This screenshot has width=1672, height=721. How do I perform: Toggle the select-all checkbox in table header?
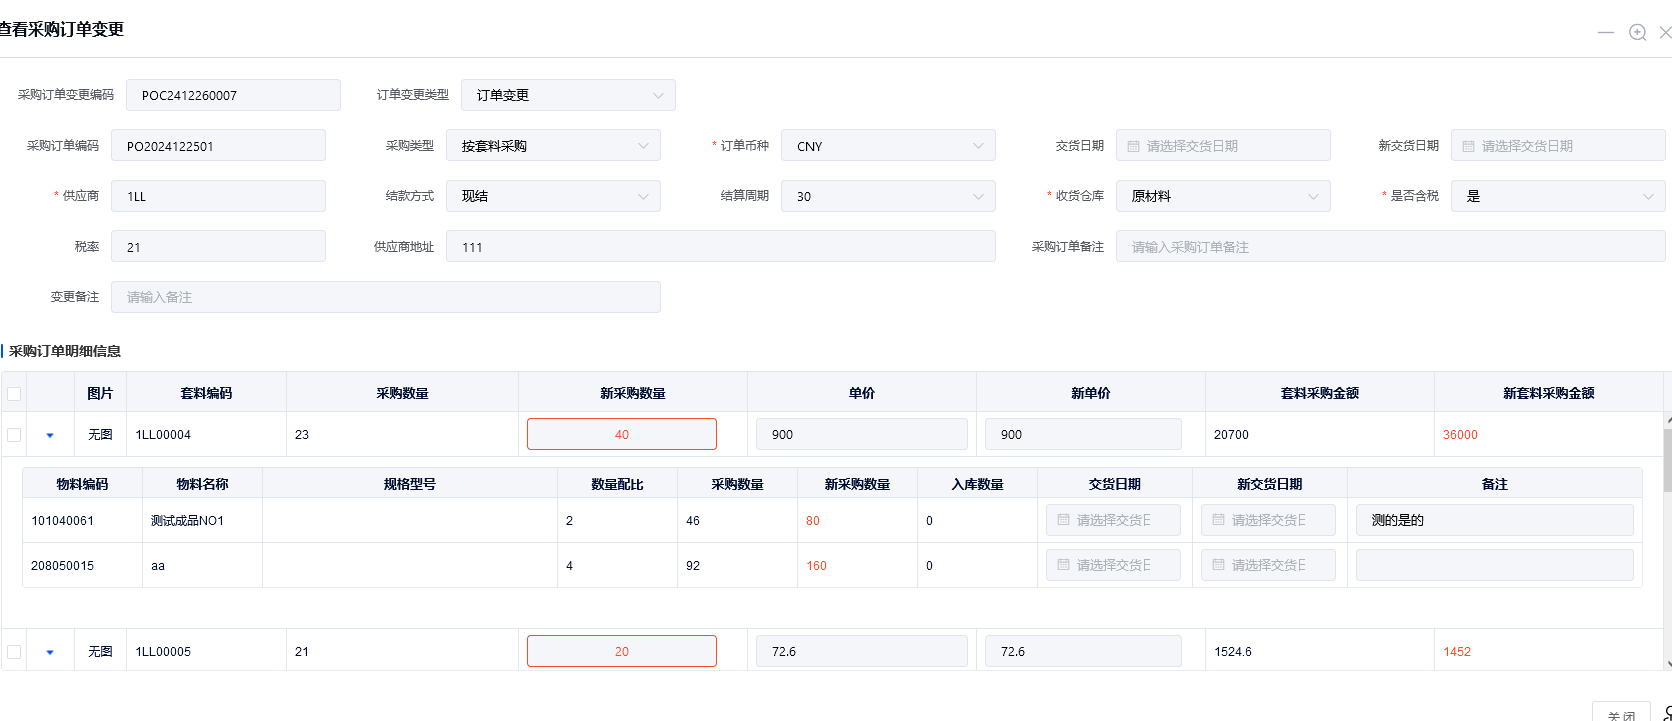14,394
